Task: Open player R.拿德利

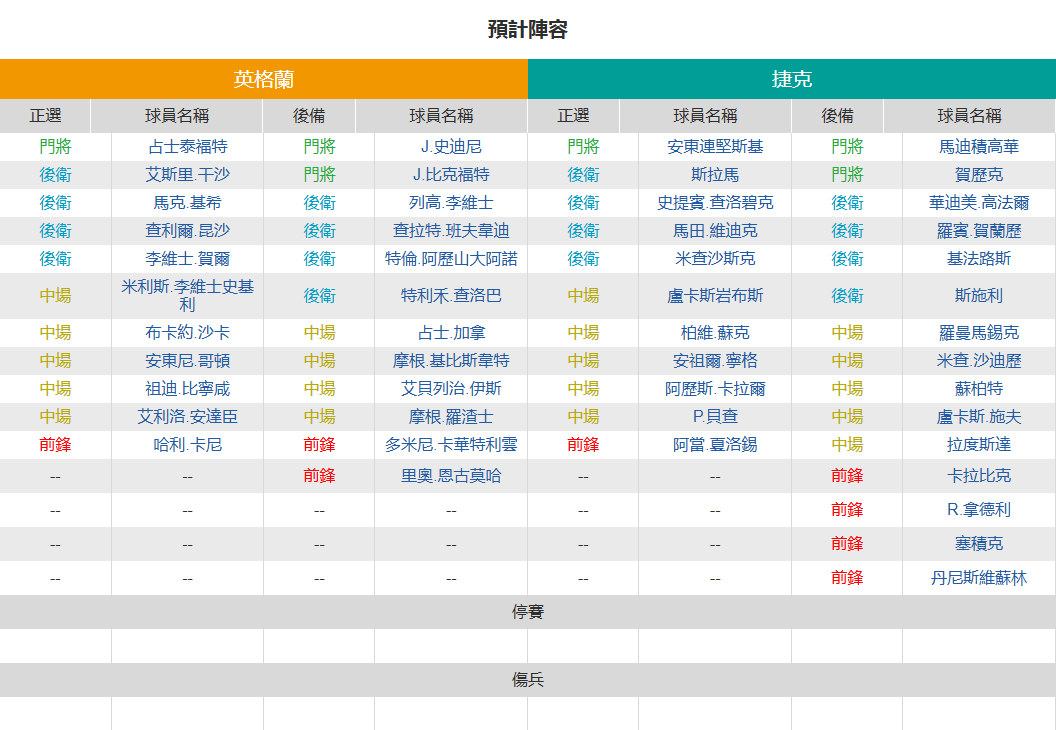Action: pyautogui.click(x=979, y=510)
